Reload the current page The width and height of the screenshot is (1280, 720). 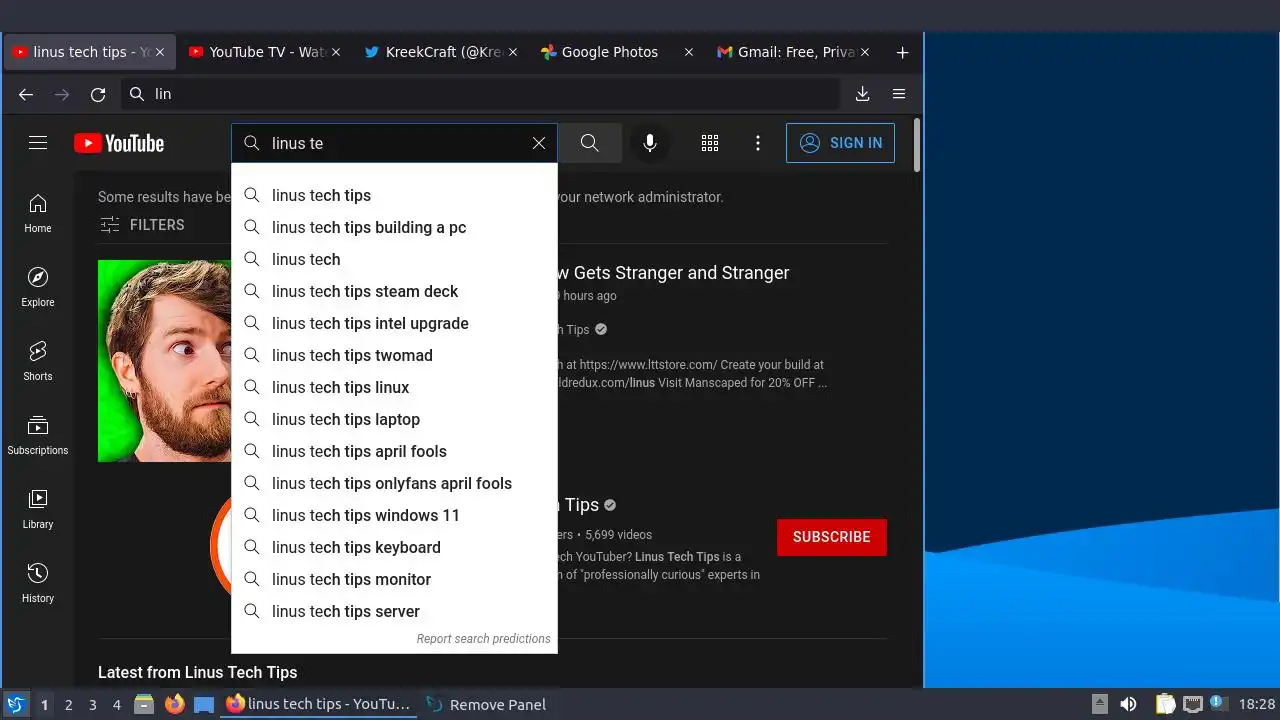98,94
